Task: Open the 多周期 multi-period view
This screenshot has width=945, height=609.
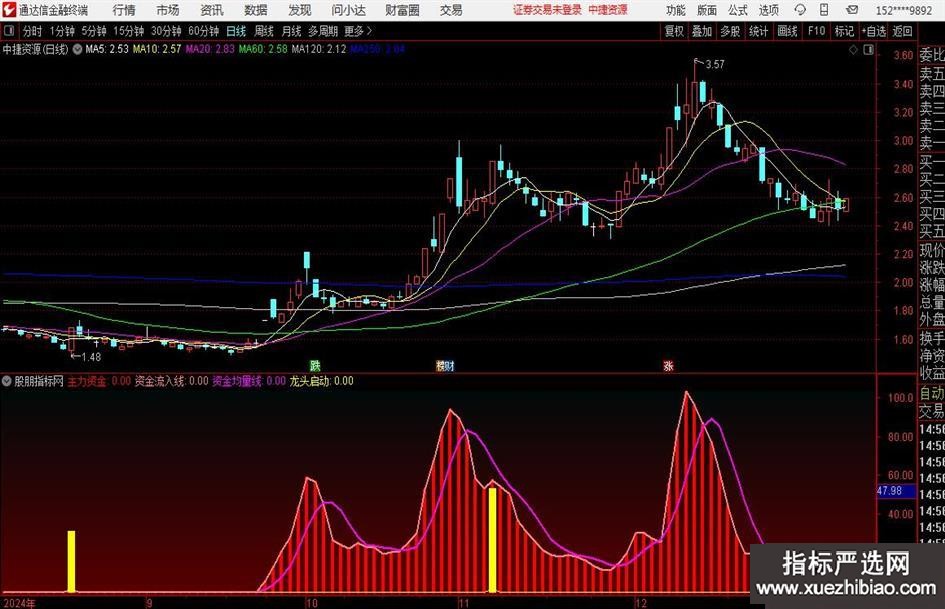Action: pos(323,31)
